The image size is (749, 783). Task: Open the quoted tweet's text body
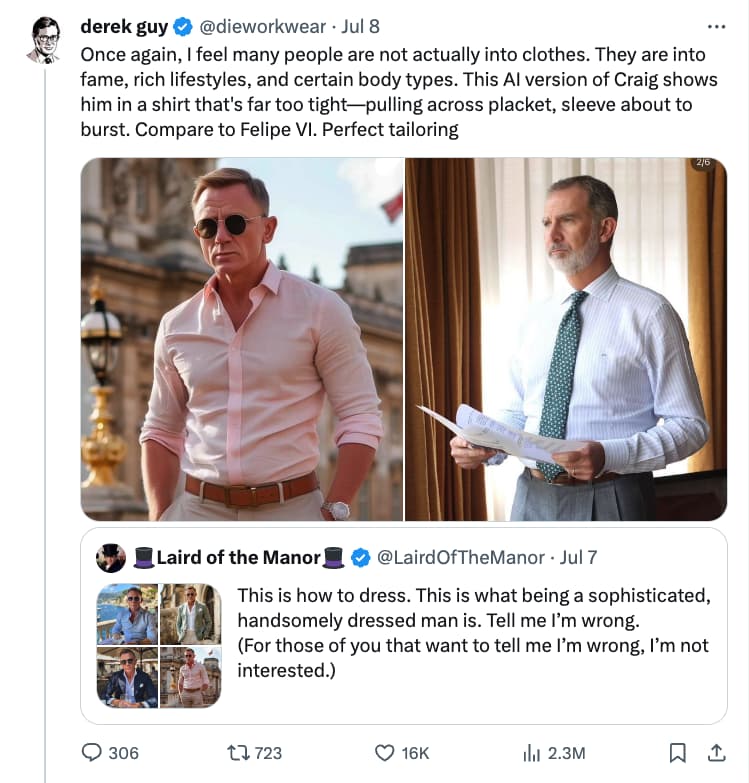473,633
